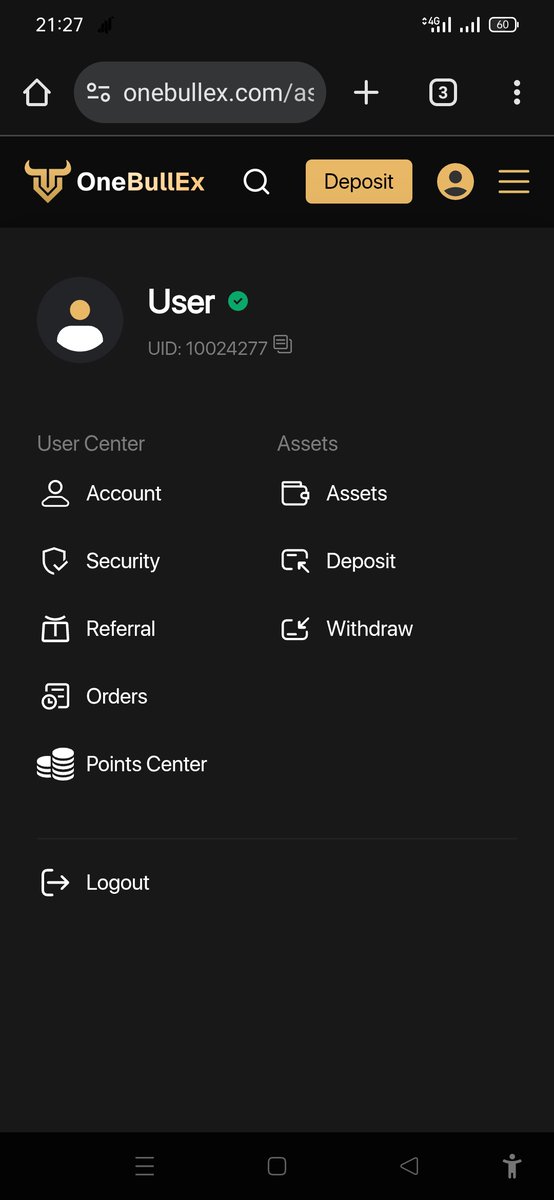
Task: Click the User Center section heading
Action: pos(91,443)
